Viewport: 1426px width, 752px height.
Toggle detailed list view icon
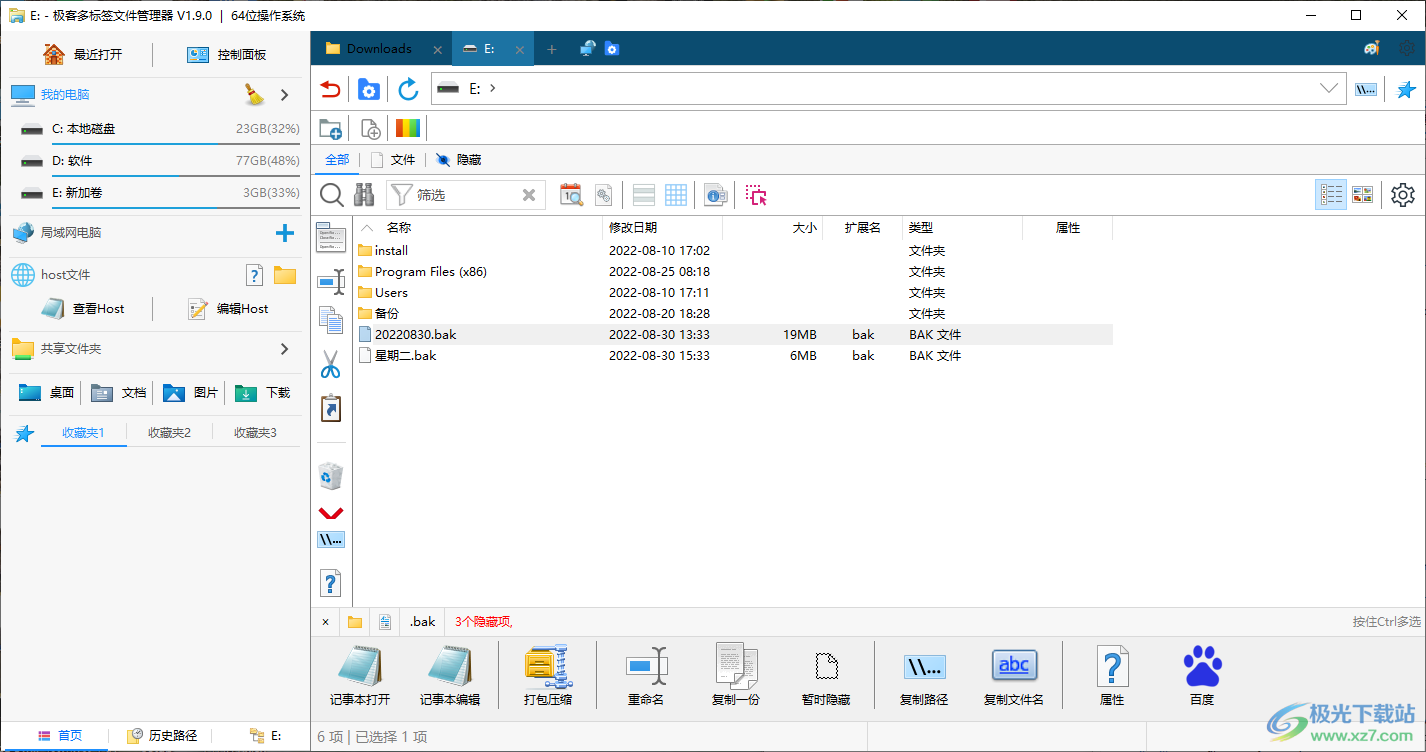(1331, 194)
